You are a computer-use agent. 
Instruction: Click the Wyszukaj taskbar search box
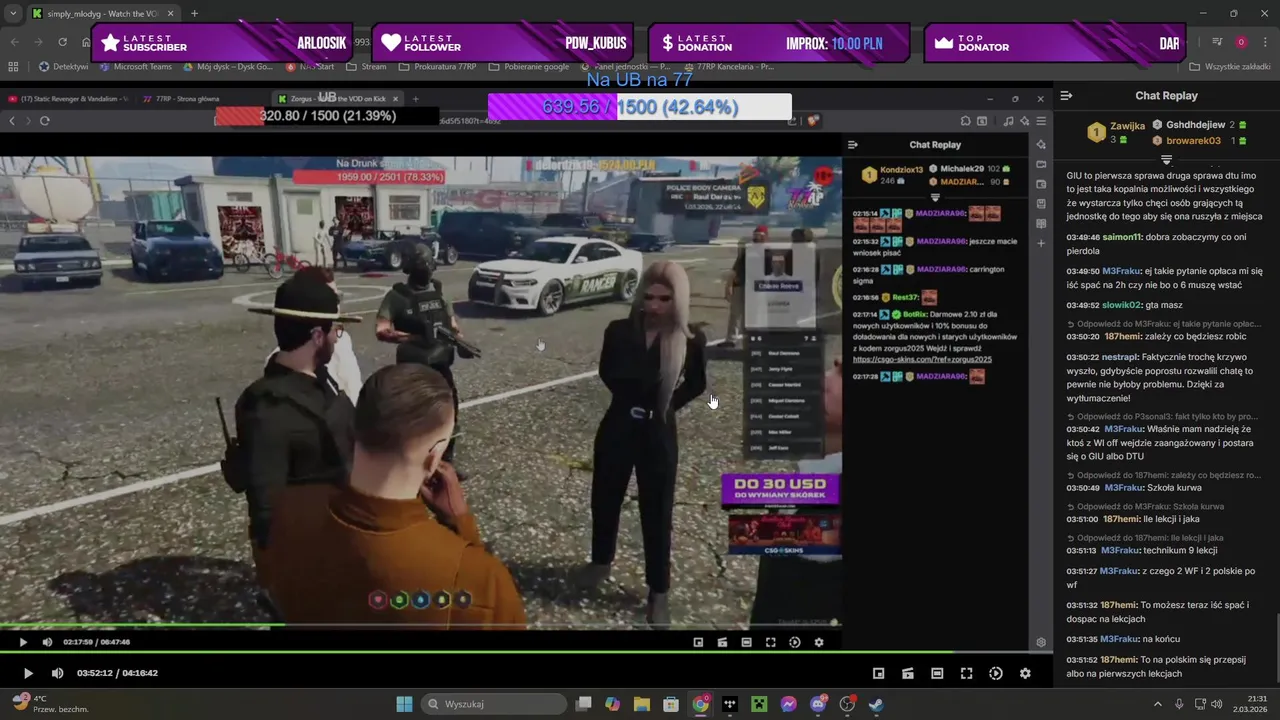click(494, 704)
